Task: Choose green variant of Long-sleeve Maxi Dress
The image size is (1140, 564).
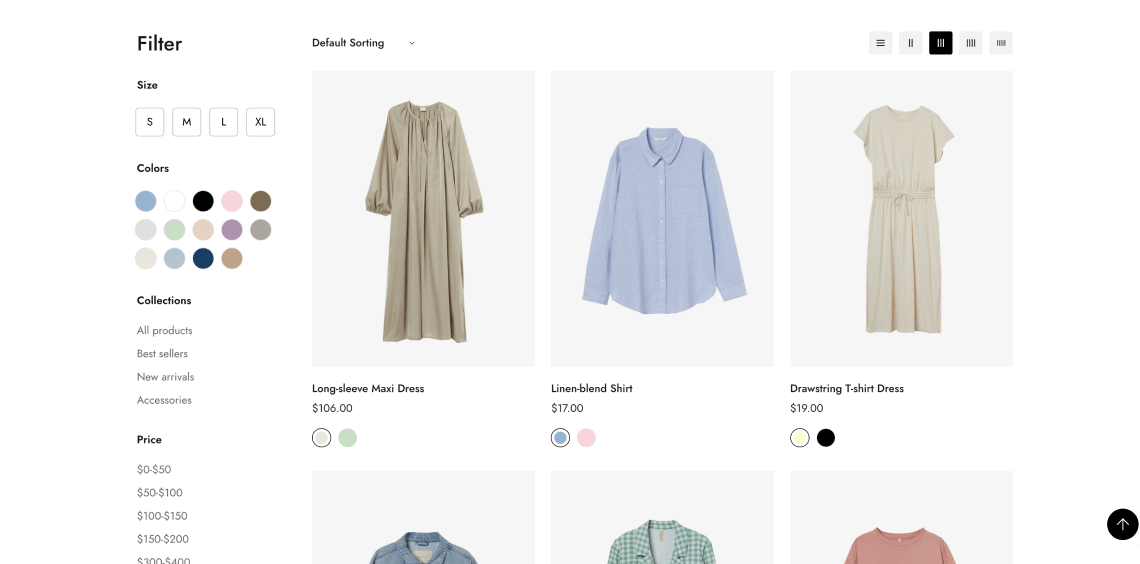Action: tap(347, 438)
